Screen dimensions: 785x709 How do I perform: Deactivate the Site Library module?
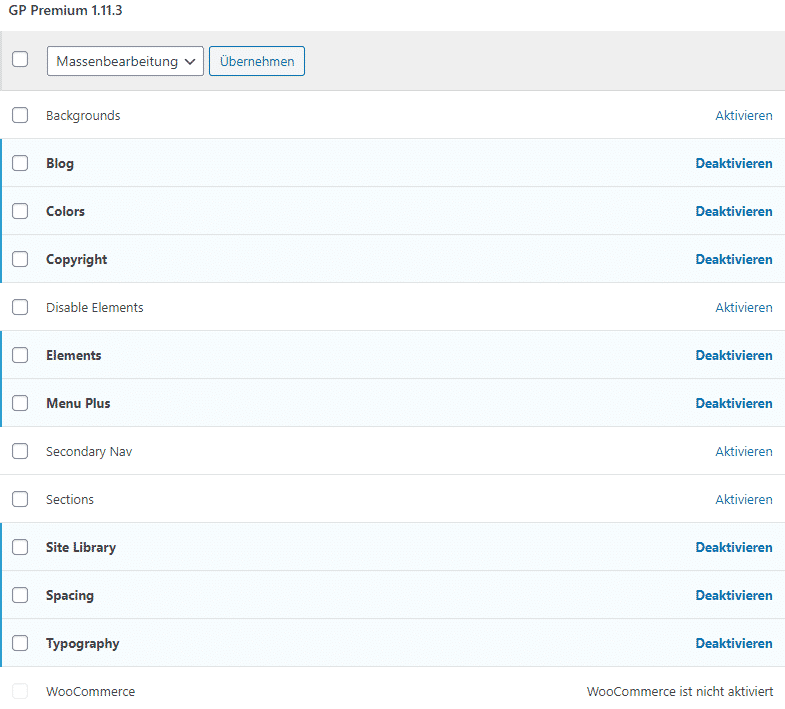click(734, 548)
